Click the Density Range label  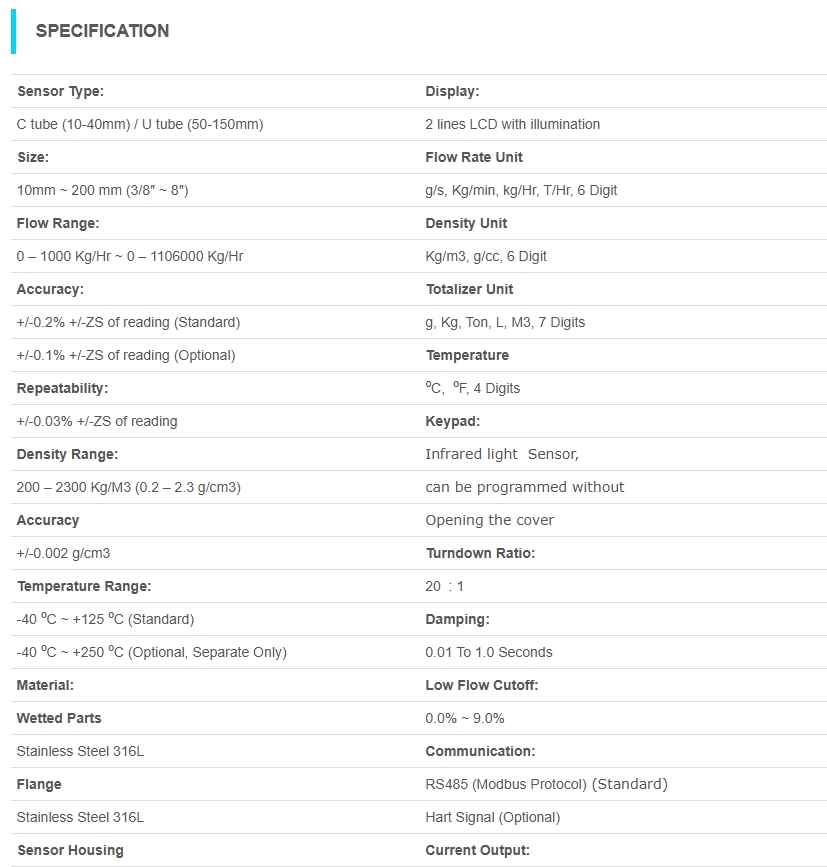coord(67,454)
